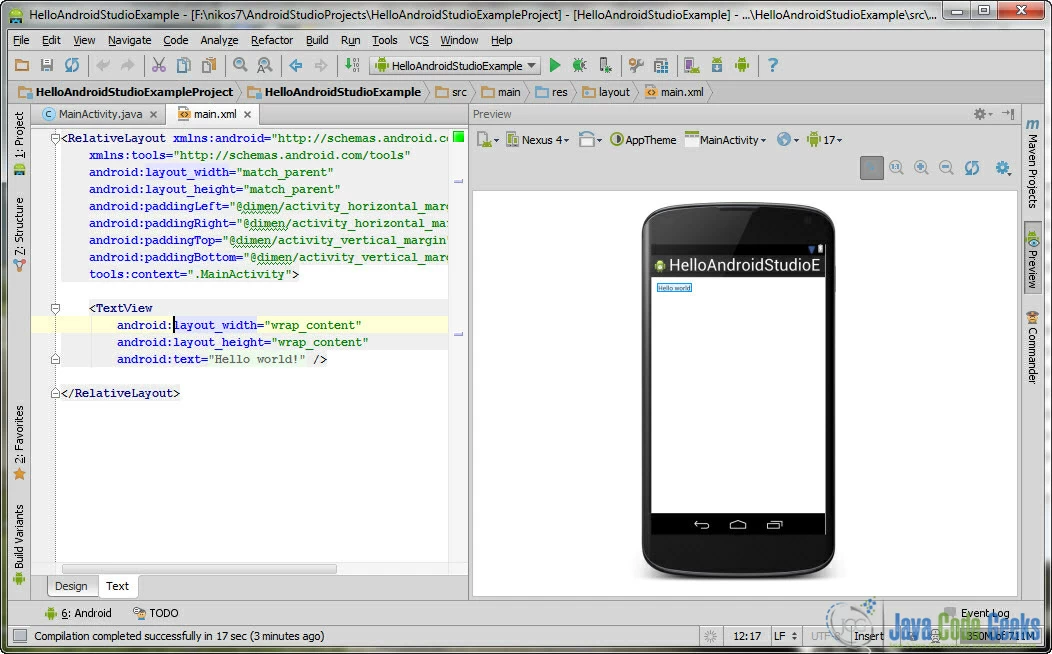The image size is (1052, 654).
Task: Refresh the layout preview
Action: [971, 168]
